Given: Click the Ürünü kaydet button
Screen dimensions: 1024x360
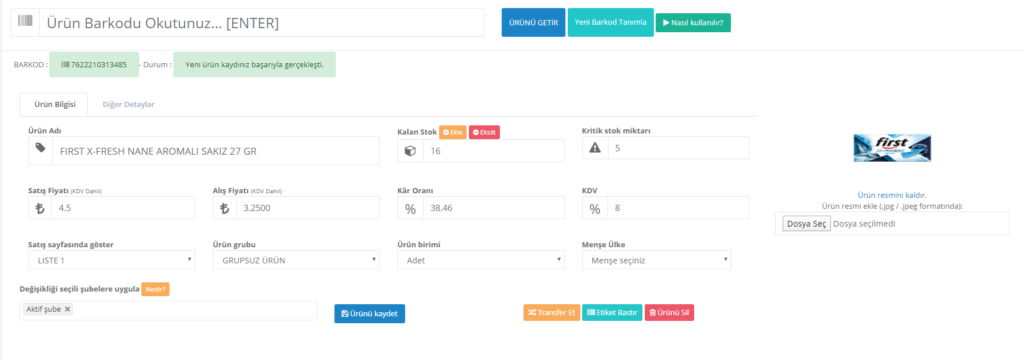Looking at the screenshot, I should pos(370,314).
